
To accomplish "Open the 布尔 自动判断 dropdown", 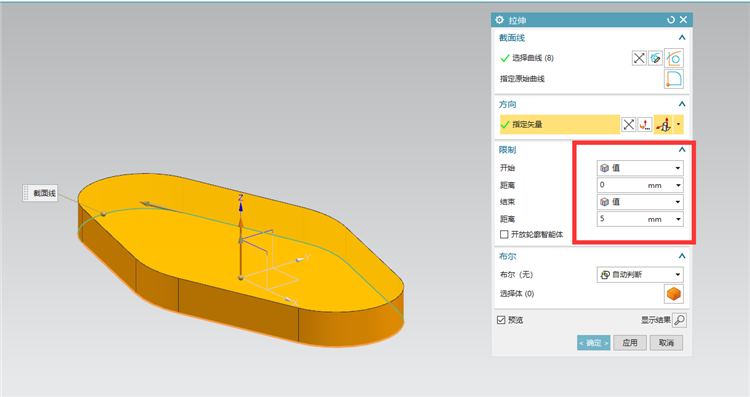I will tap(640, 275).
